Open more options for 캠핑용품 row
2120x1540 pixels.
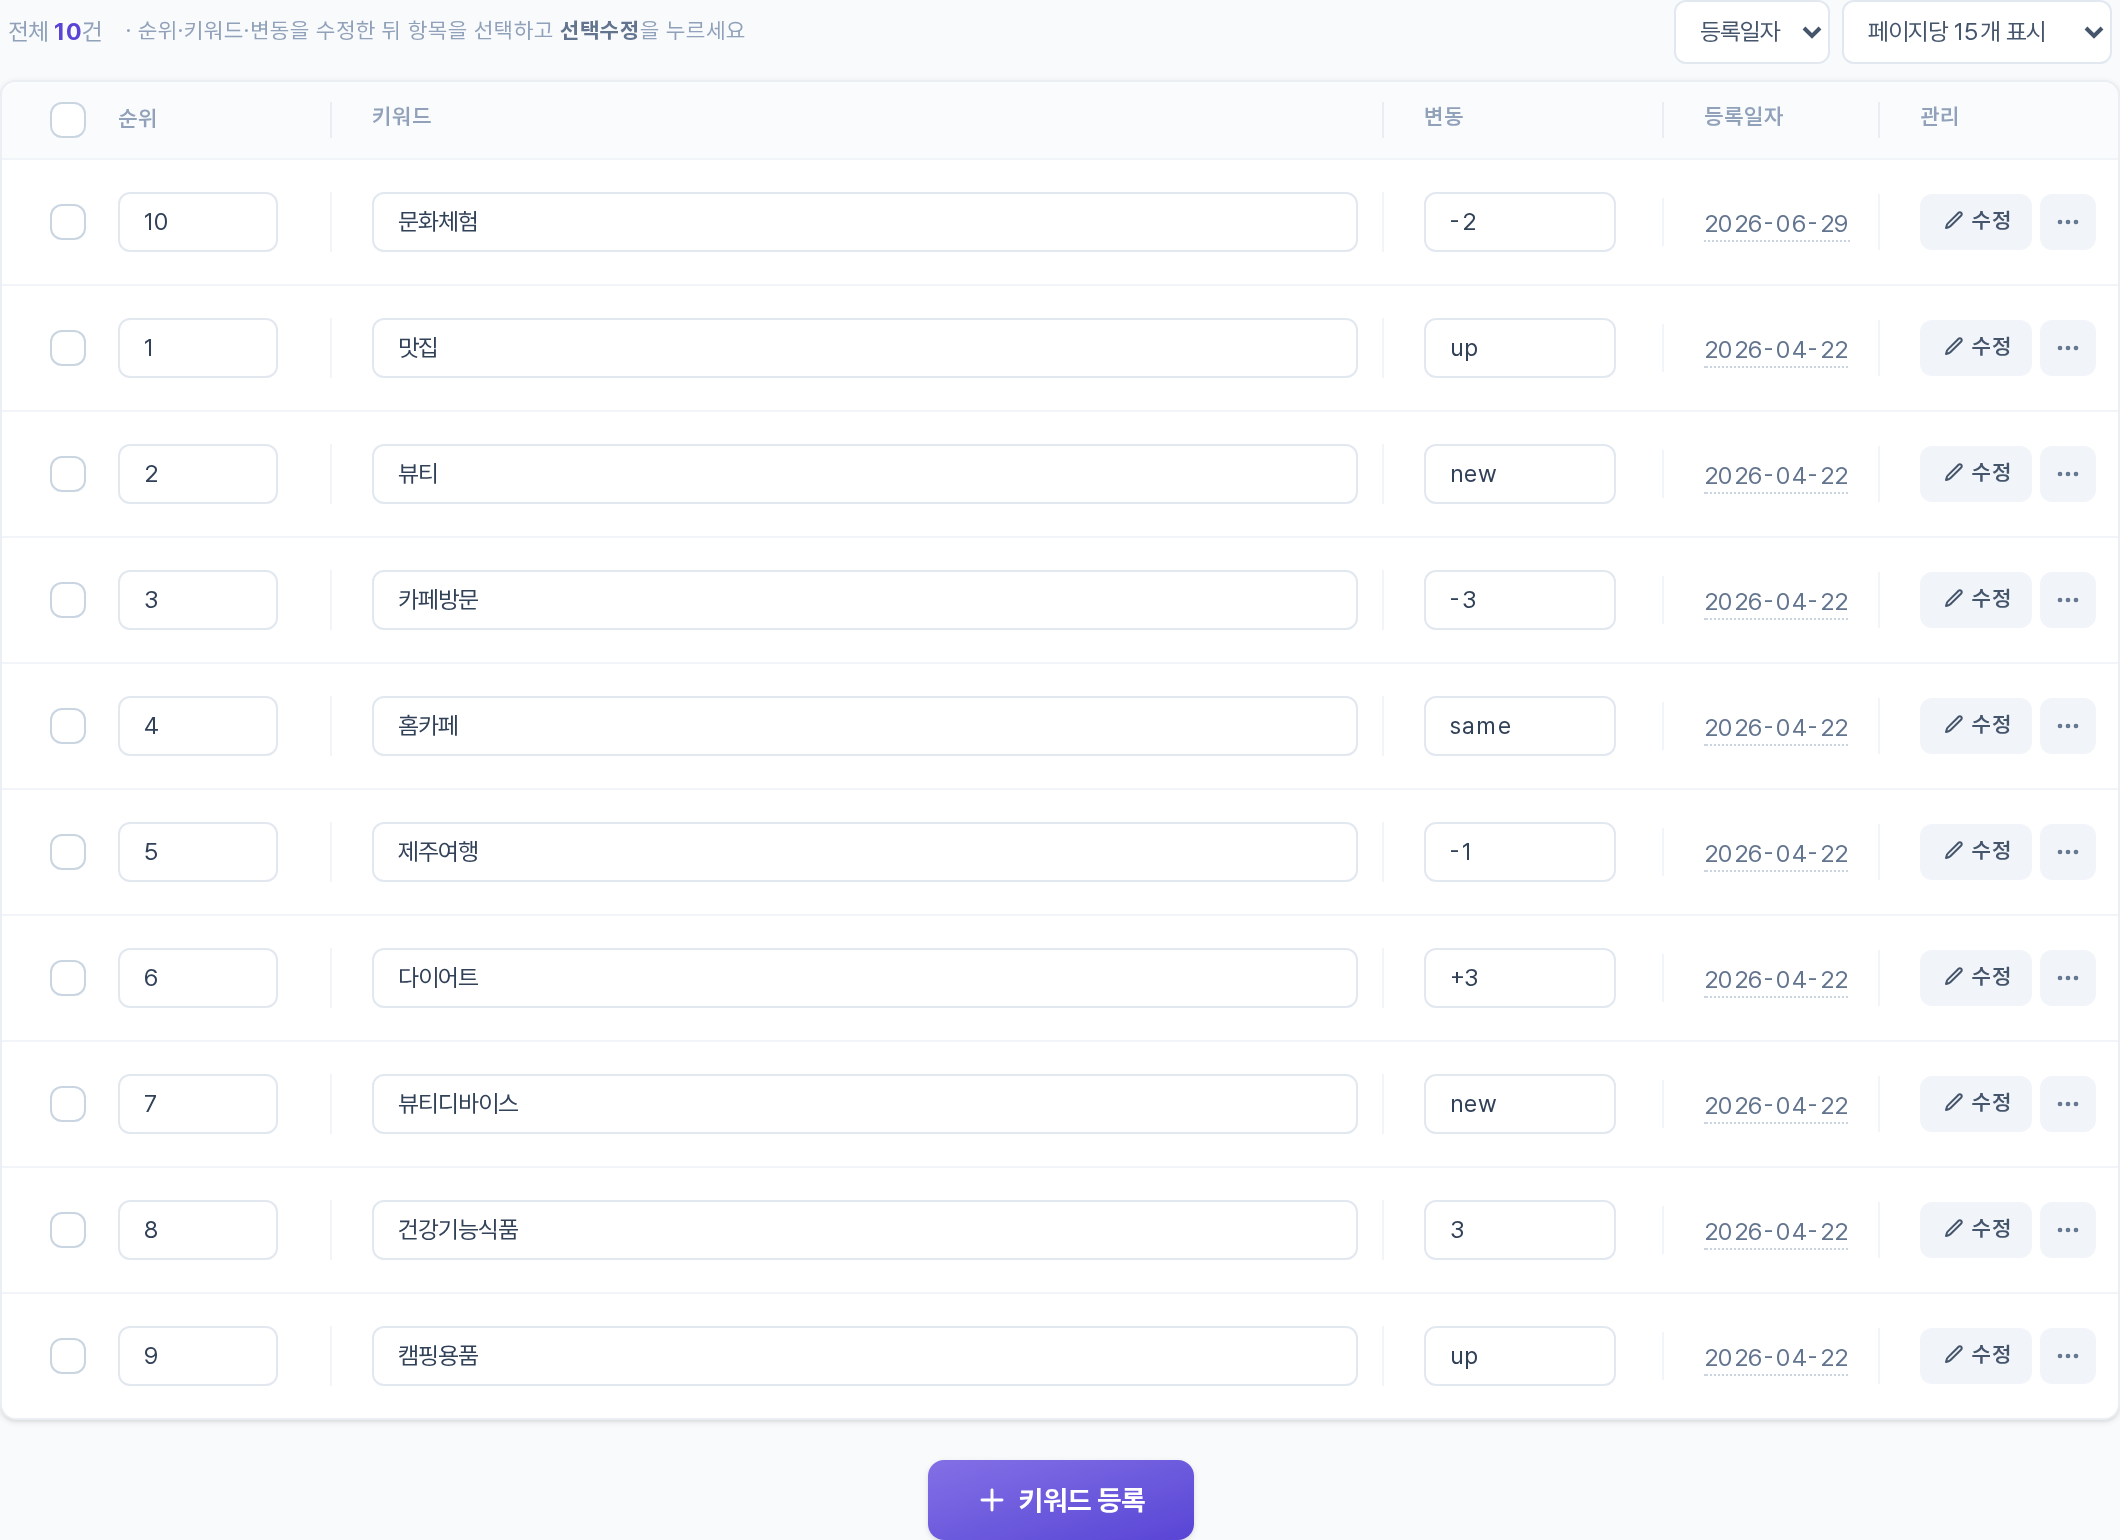tap(2067, 1356)
